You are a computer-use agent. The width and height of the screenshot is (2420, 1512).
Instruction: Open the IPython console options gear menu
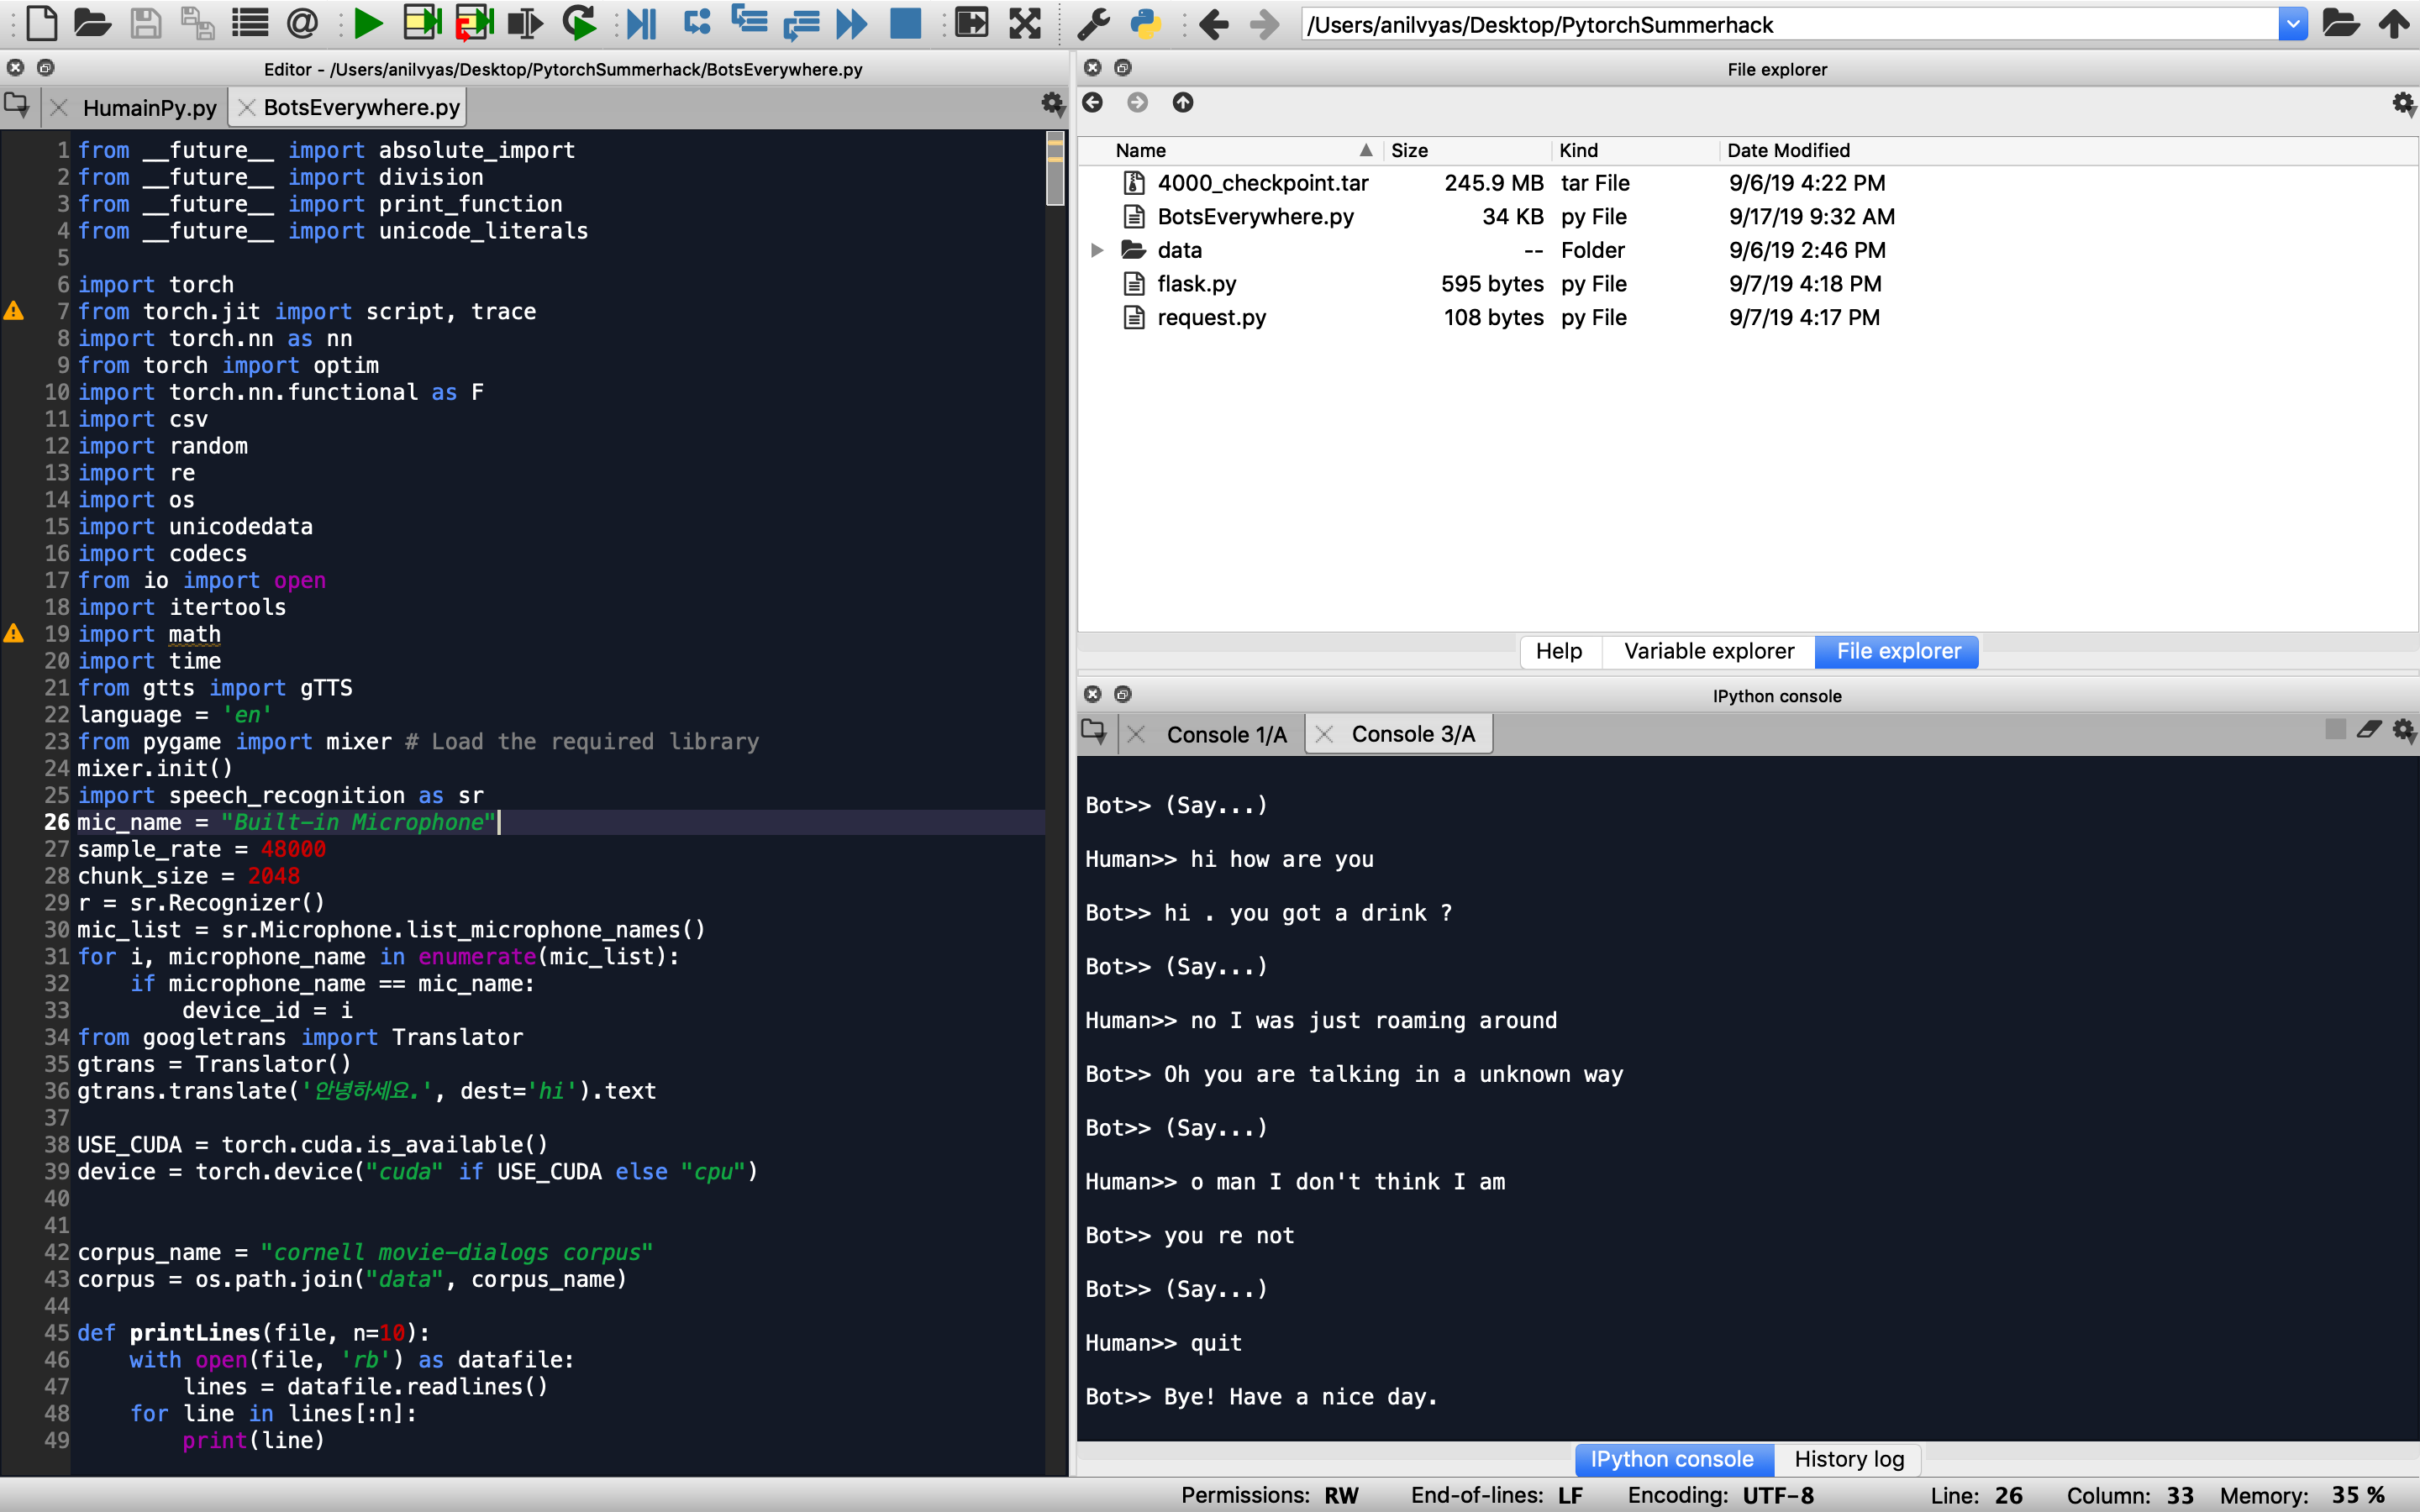[2403, 731]
